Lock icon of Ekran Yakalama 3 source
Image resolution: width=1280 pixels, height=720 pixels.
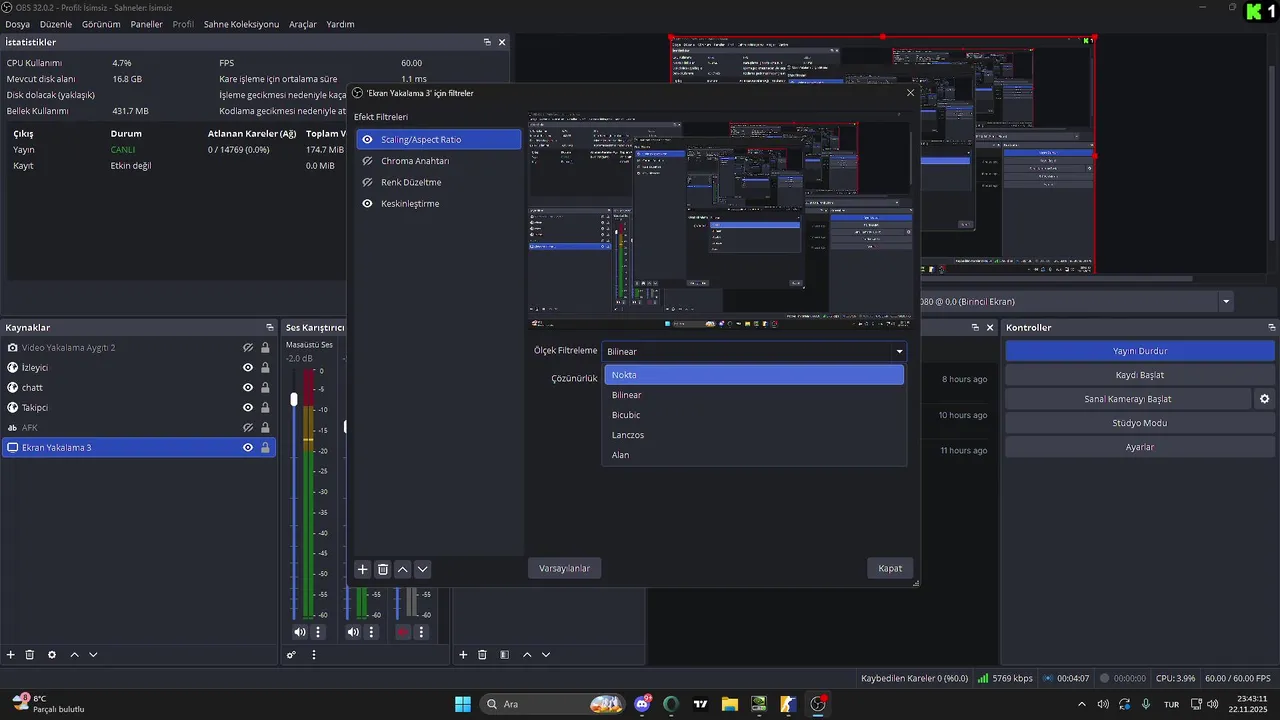265,448
